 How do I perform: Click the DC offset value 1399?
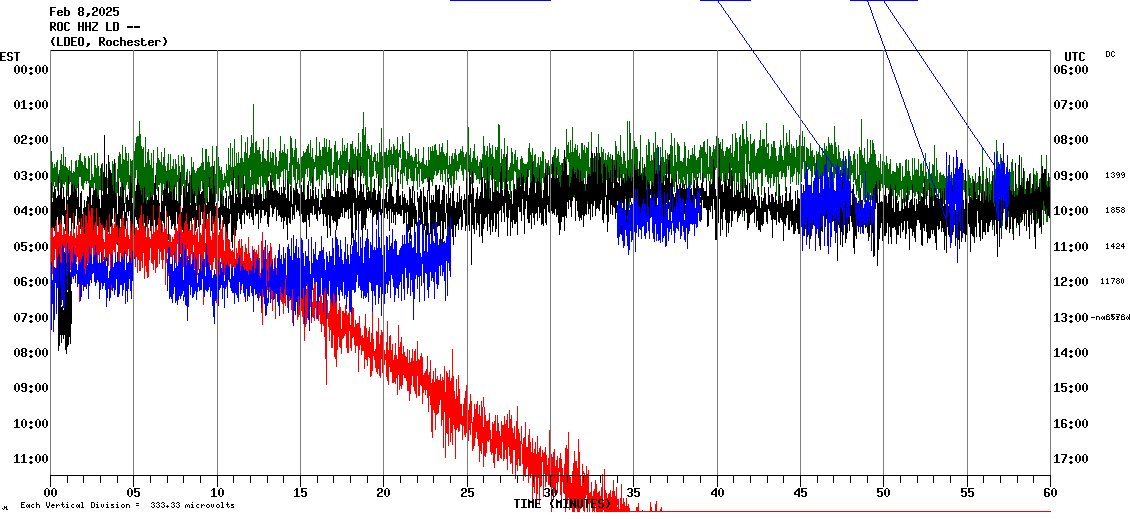pos(1114,176)
